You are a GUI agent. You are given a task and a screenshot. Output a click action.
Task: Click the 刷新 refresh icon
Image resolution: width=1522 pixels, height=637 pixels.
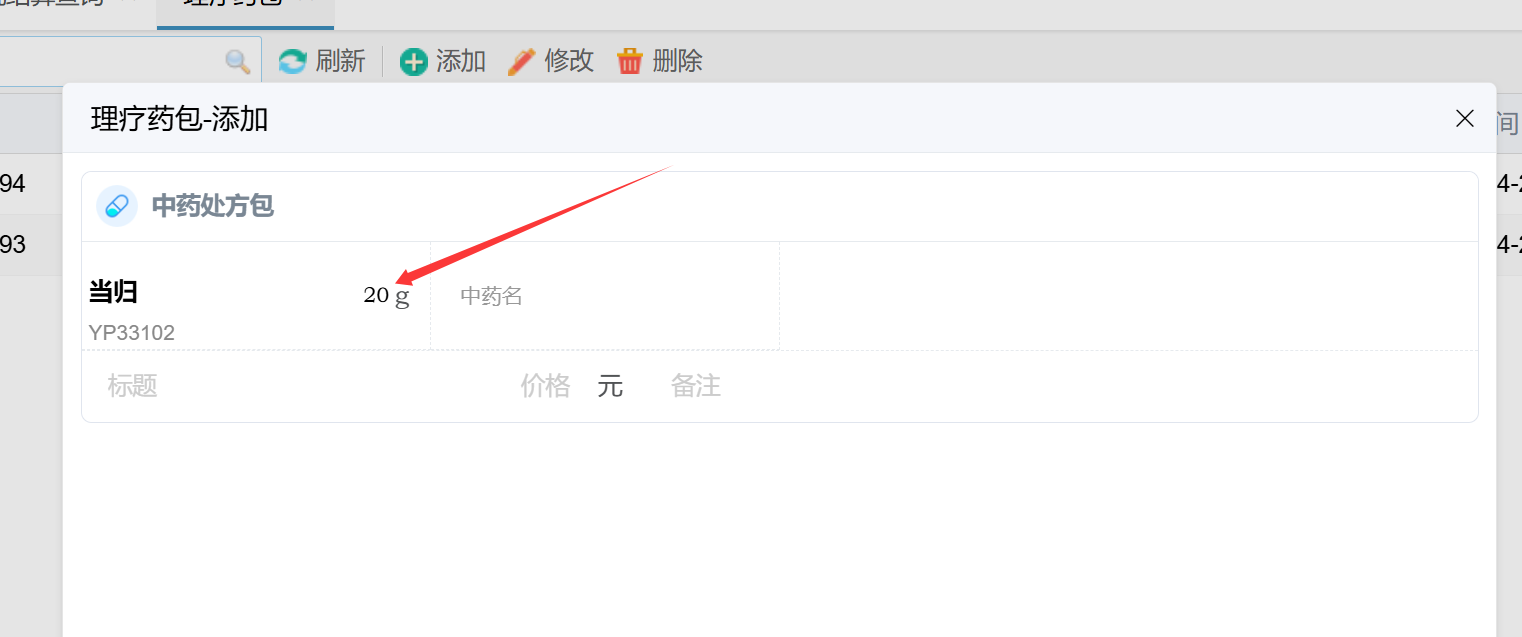point(292,62)
